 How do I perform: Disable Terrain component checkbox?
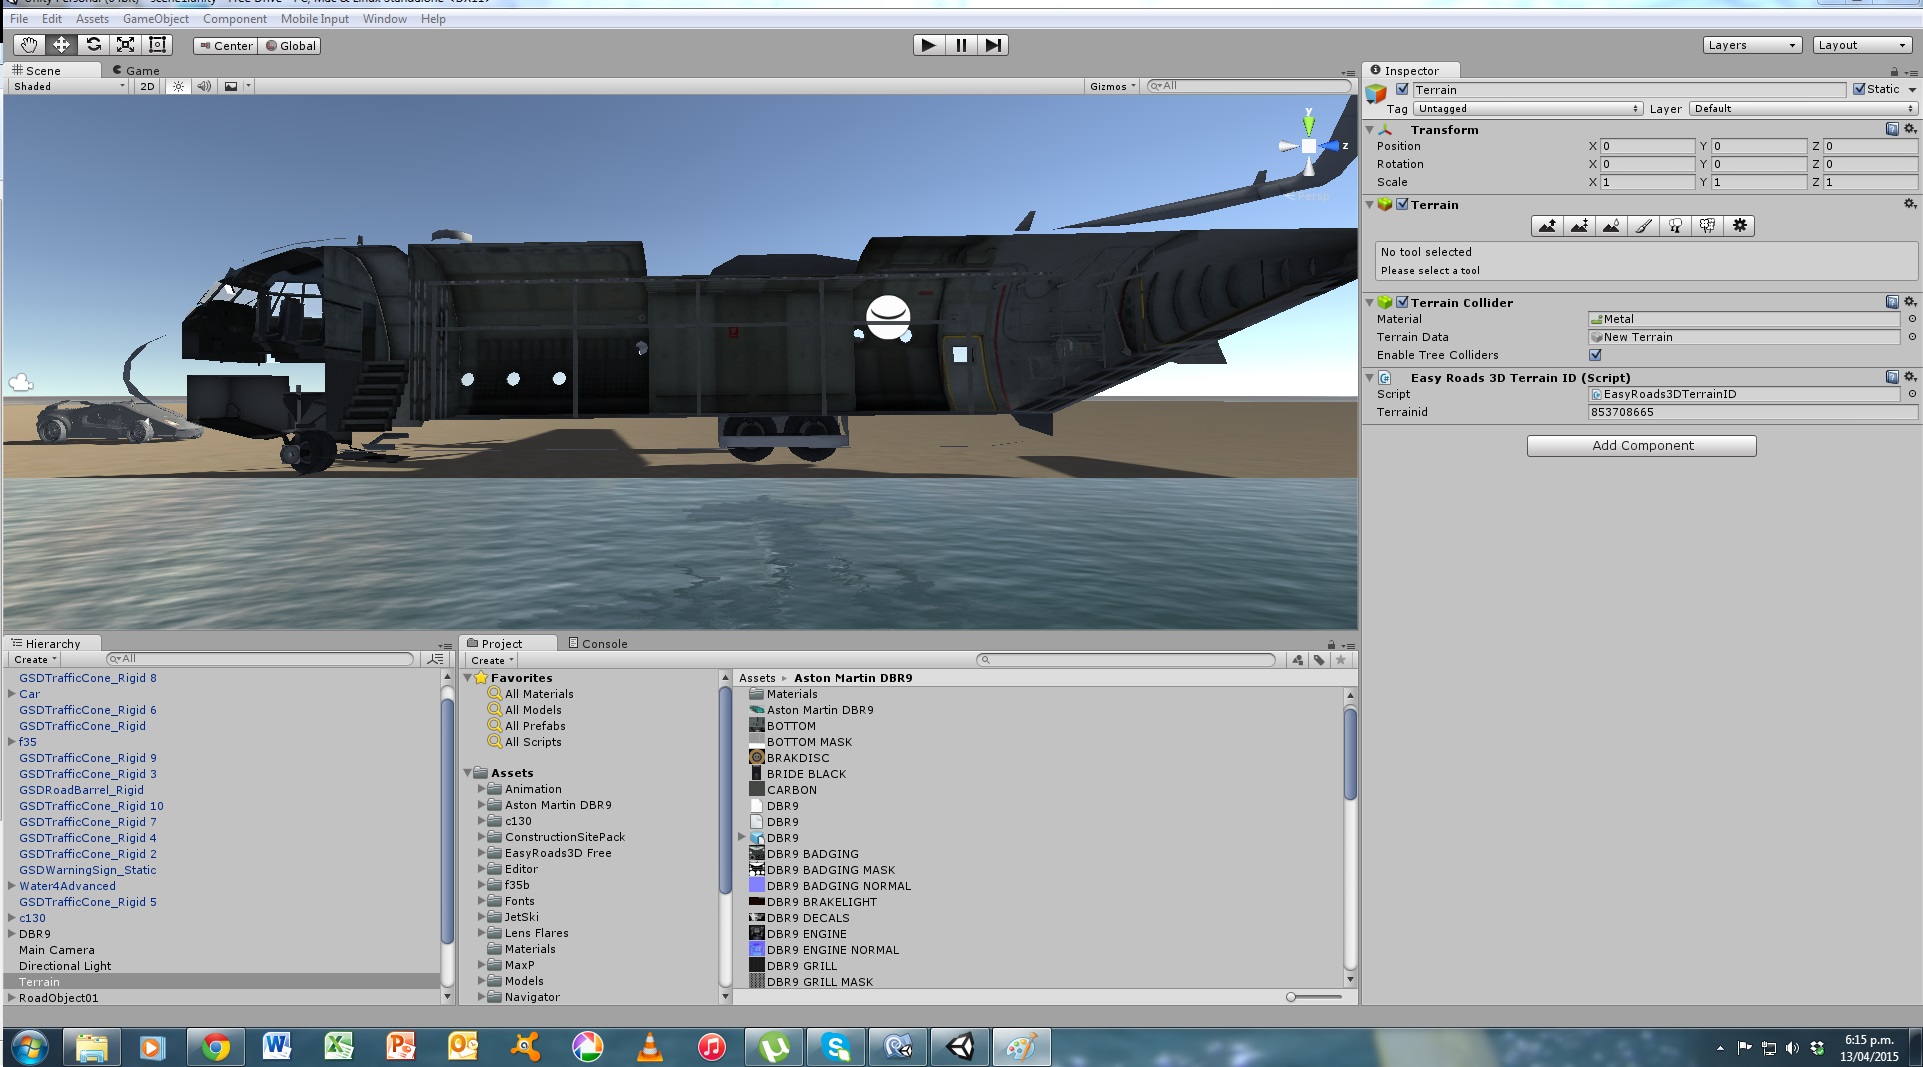(x=1402, y=204)
